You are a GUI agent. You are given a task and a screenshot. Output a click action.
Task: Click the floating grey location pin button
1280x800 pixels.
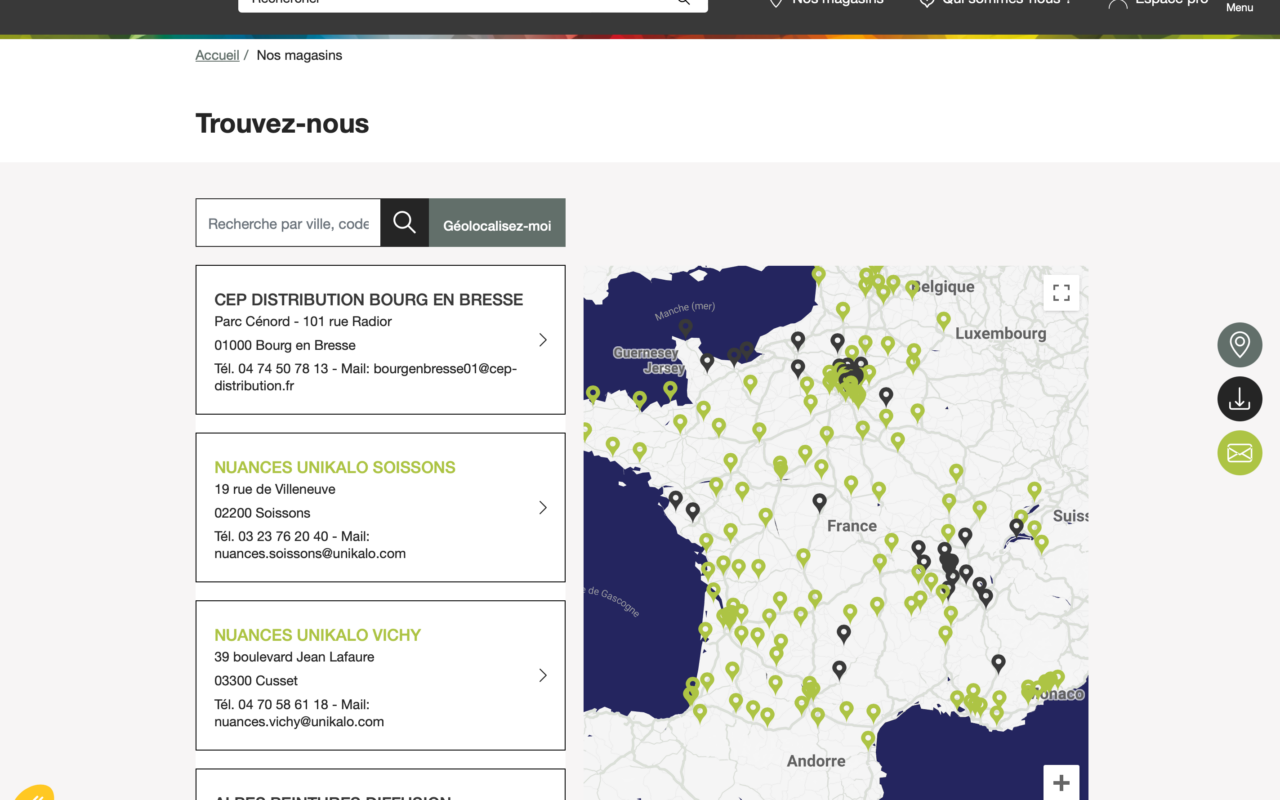coord(1240,345)
